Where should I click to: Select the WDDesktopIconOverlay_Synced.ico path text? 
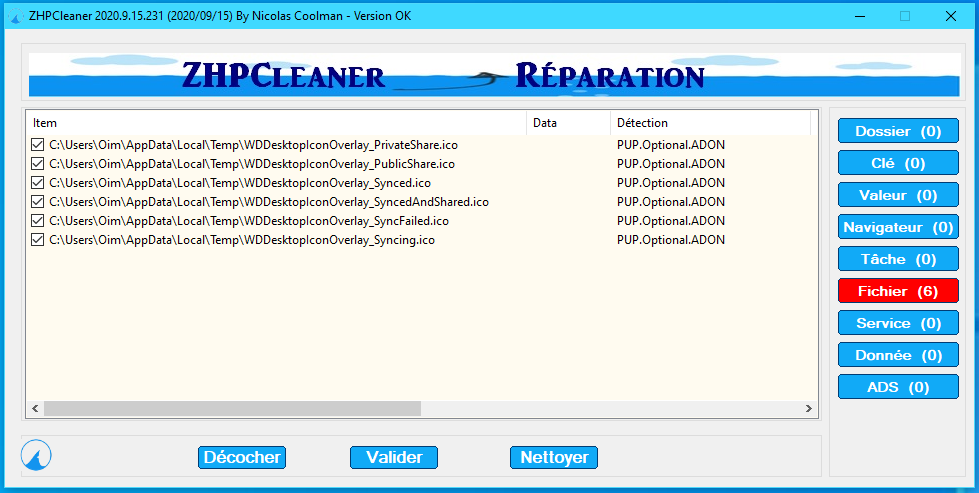click(240, 183)
